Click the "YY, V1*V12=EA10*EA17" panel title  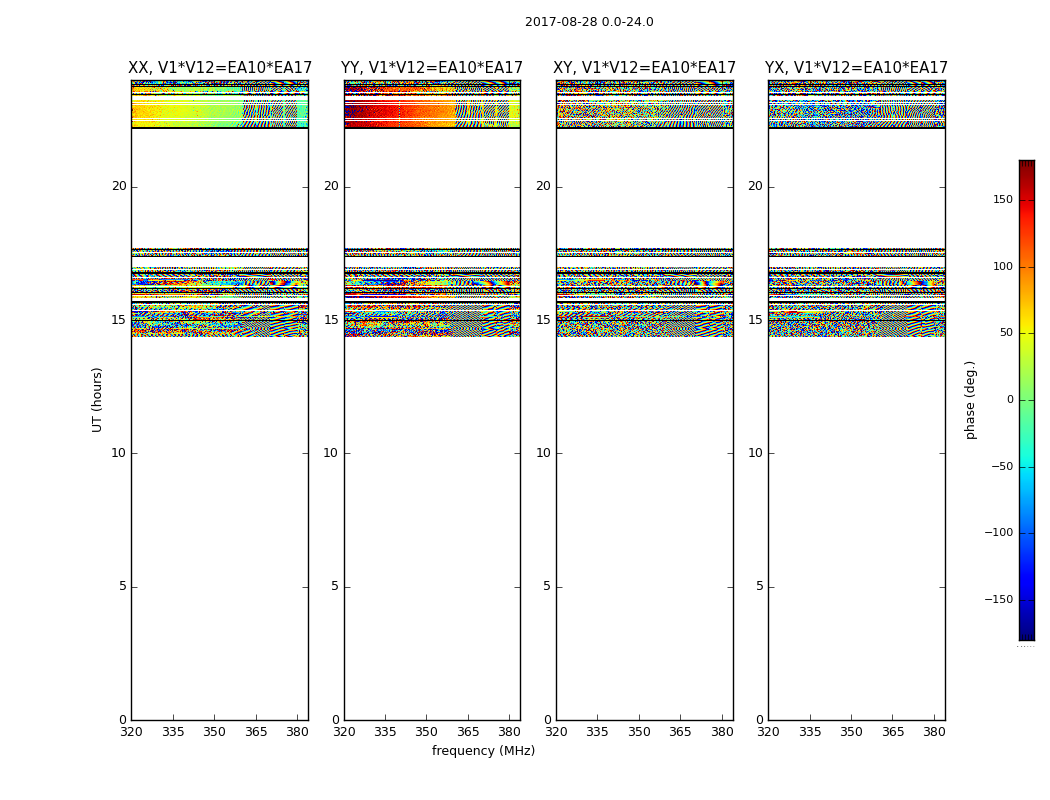tap(432, 68)
